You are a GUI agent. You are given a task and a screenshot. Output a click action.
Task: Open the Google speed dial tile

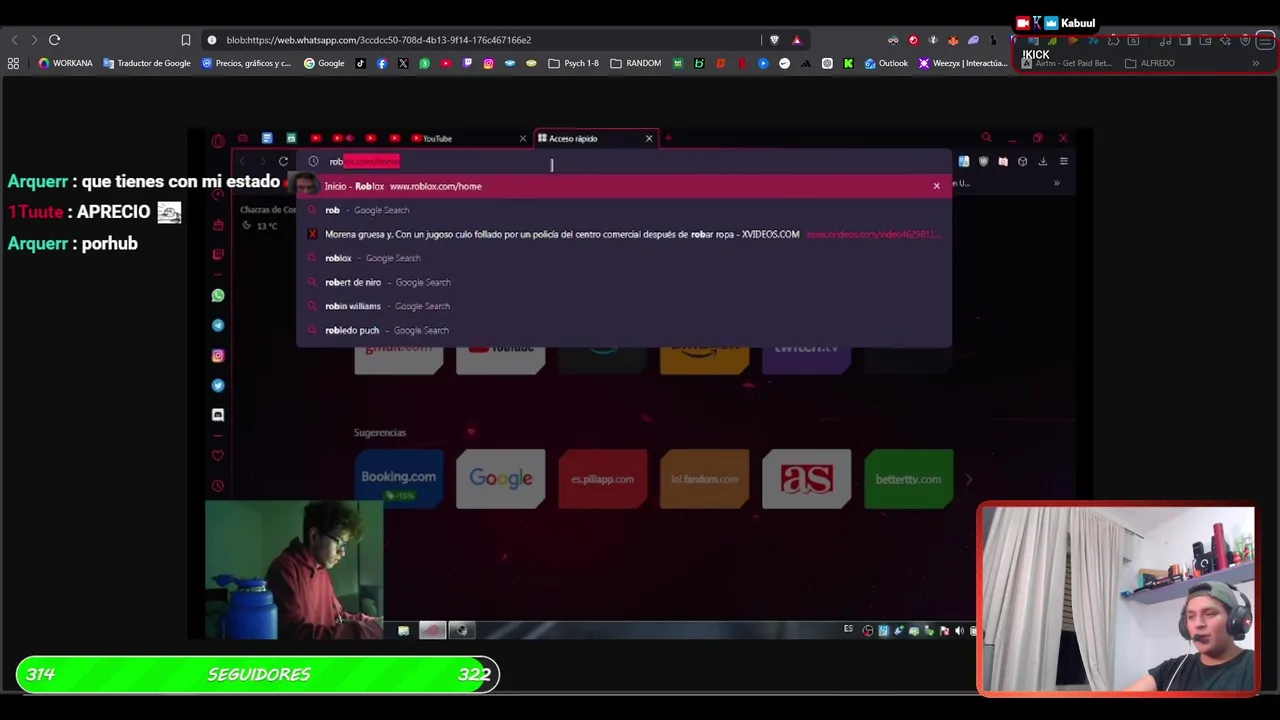pyautogui.click(x=500, y=479)
